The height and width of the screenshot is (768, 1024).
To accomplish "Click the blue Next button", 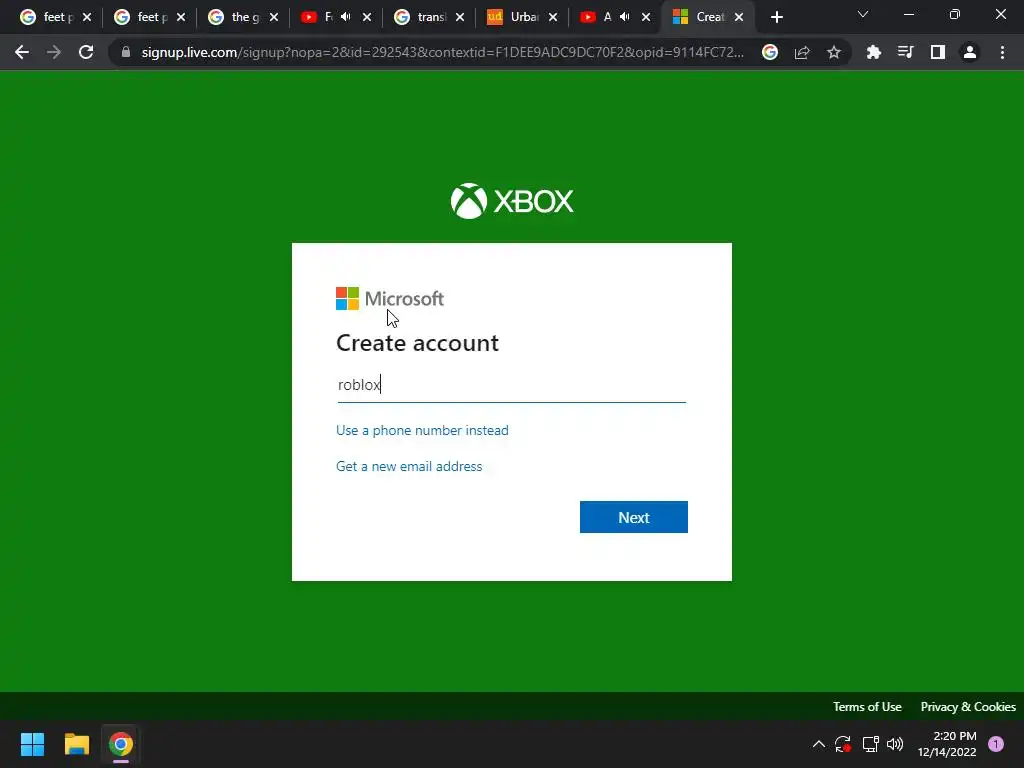I will pos(633,517).
